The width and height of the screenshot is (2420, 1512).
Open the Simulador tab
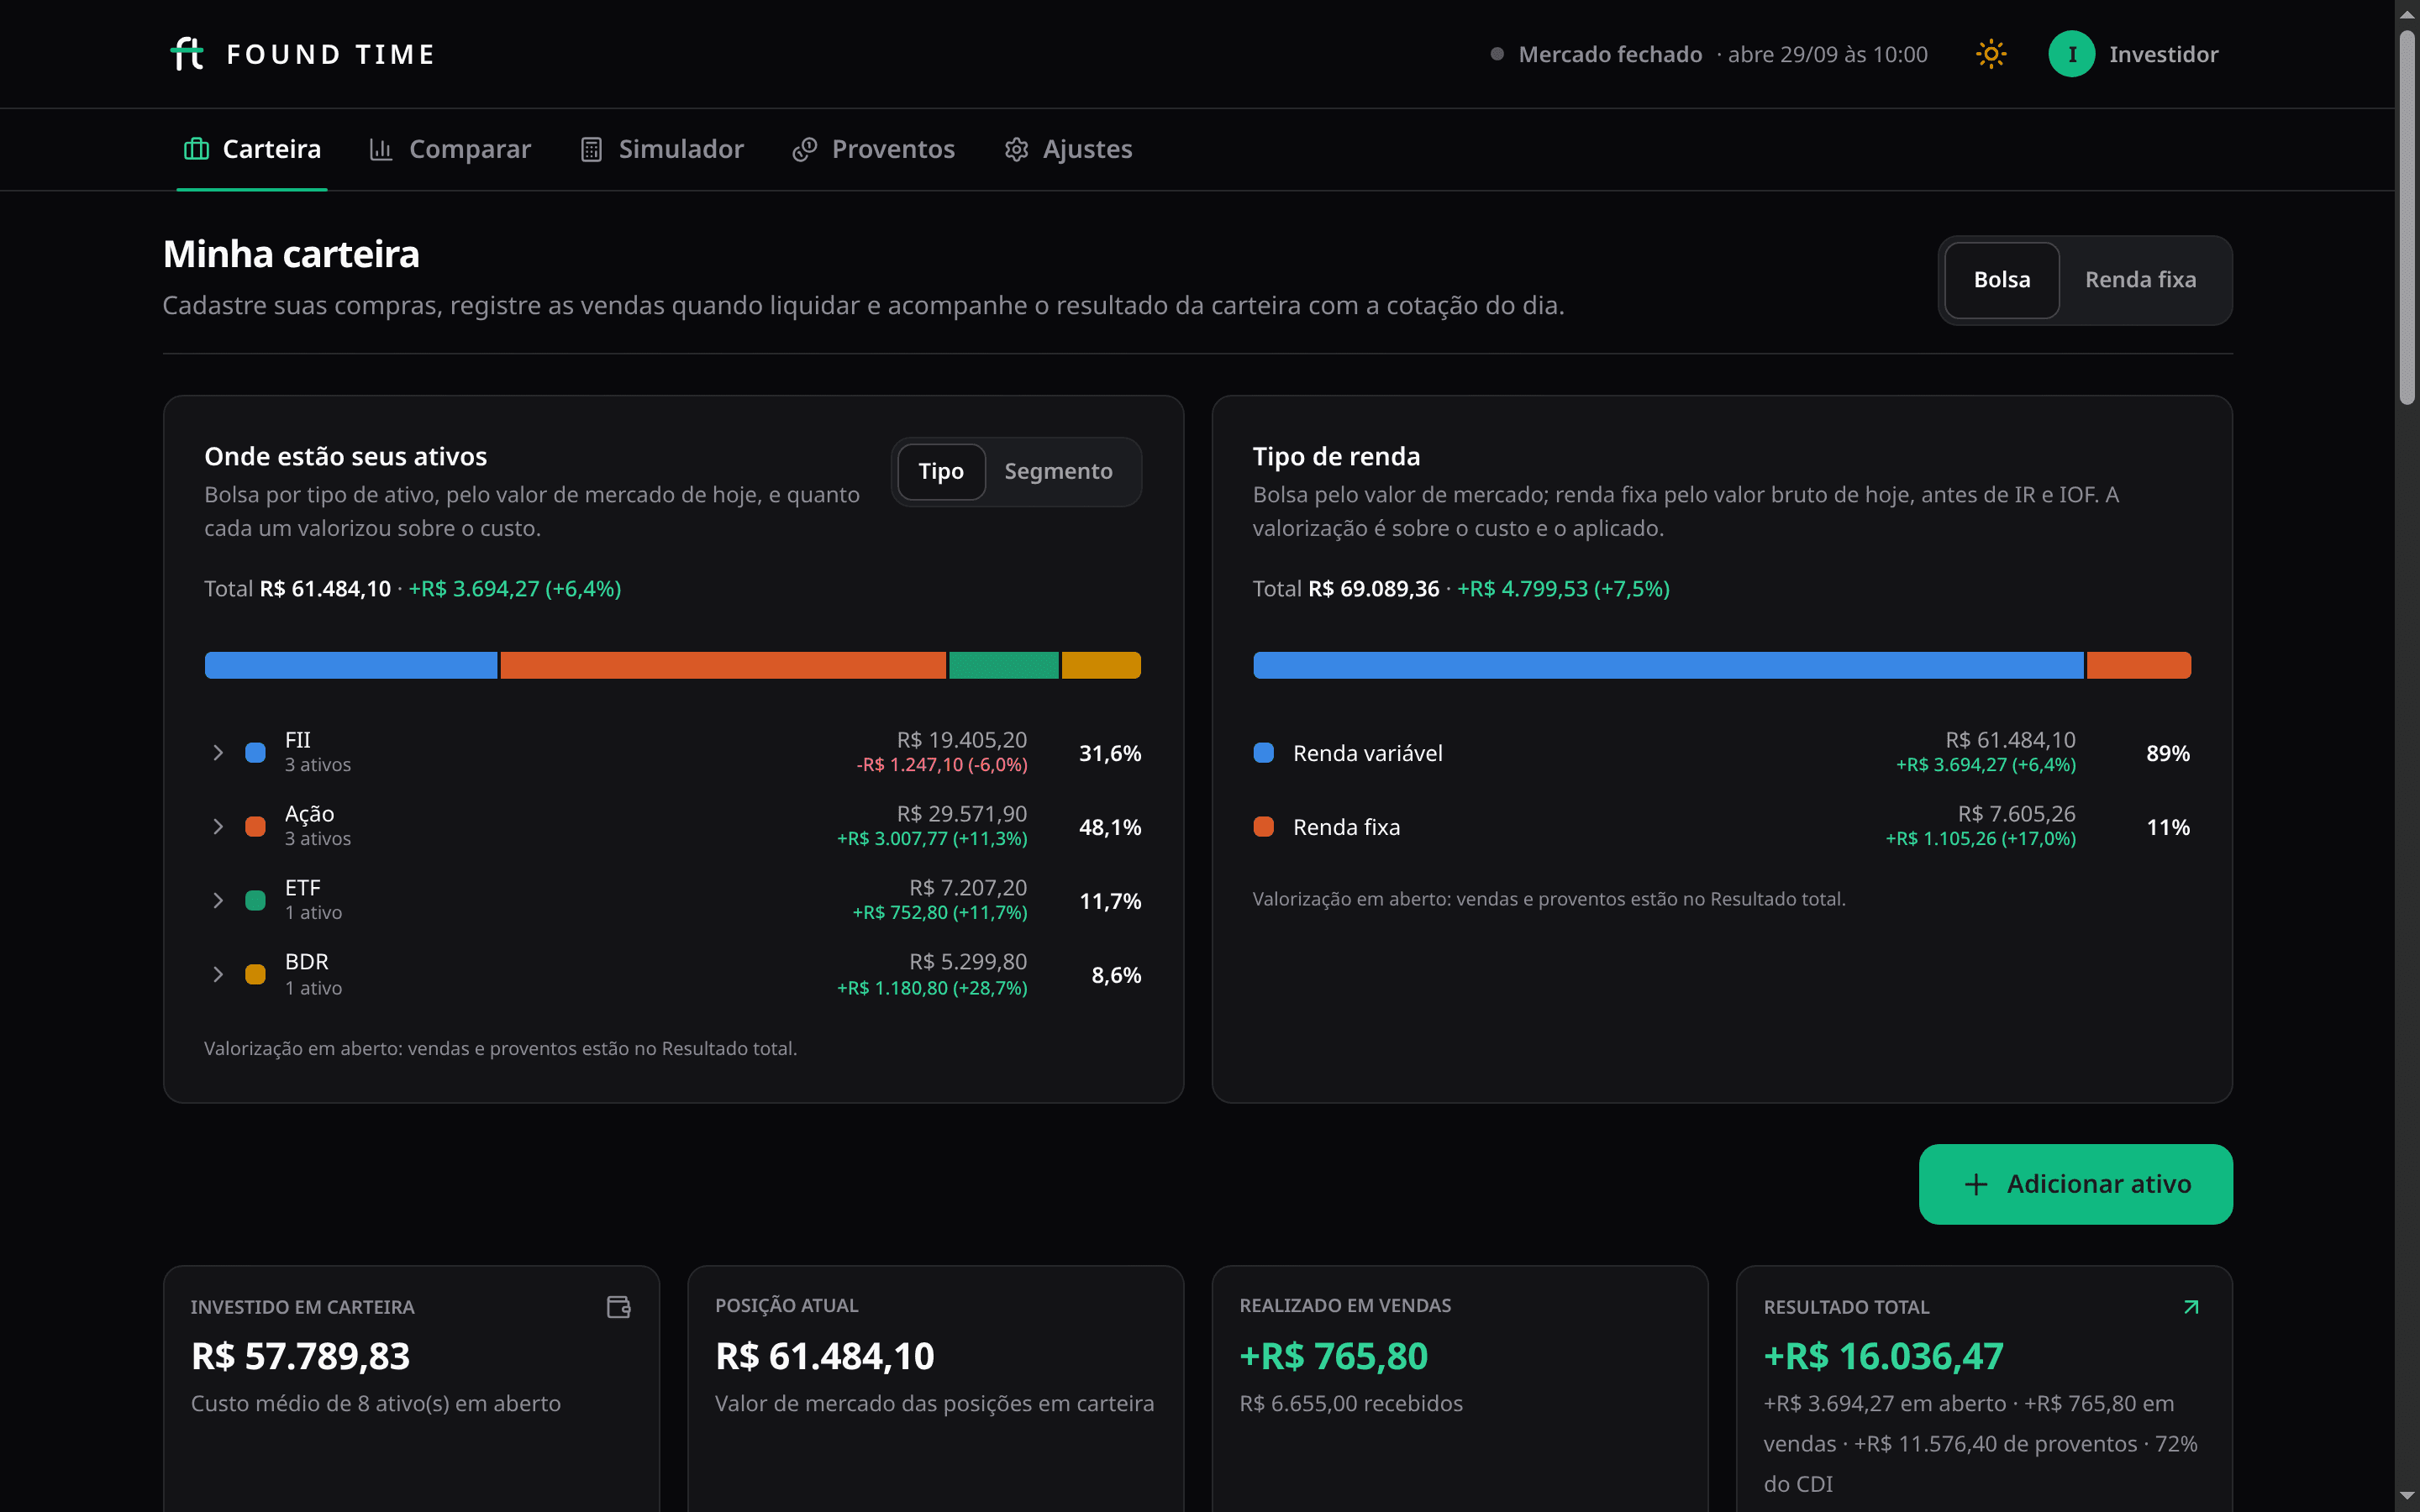click(x=662, y=149)
